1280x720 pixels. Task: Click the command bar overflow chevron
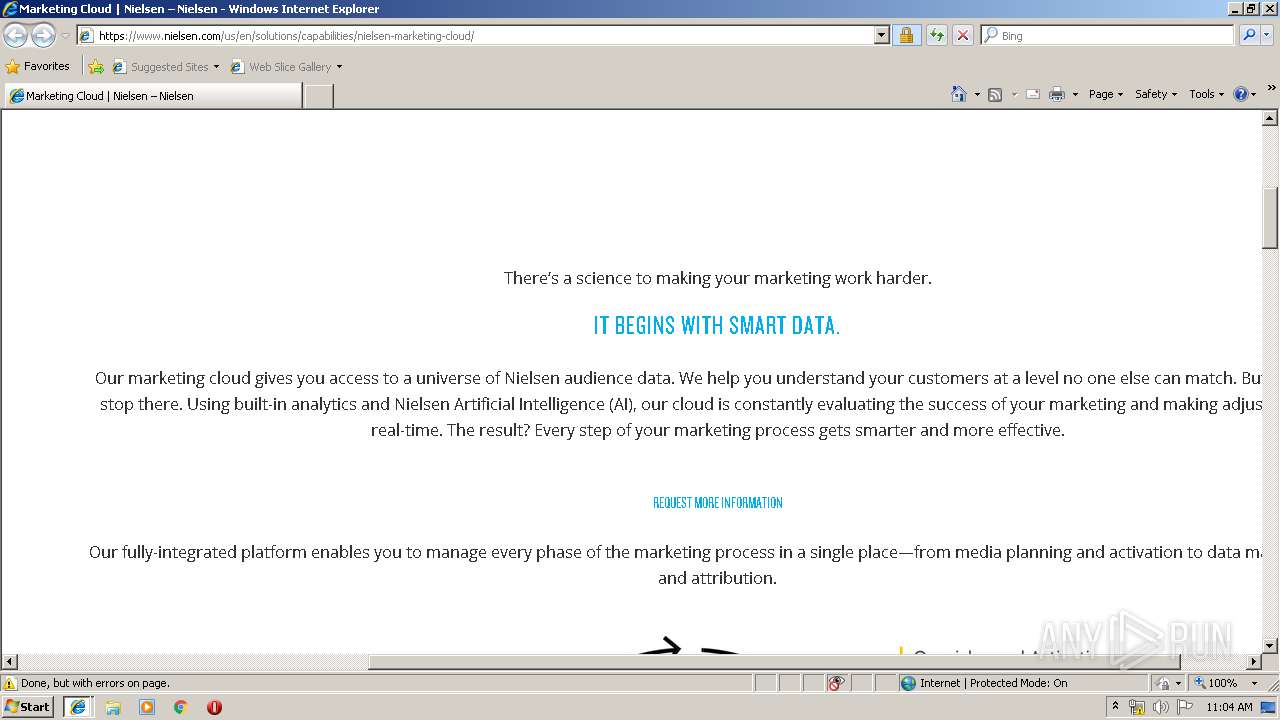coord(1272,88)
